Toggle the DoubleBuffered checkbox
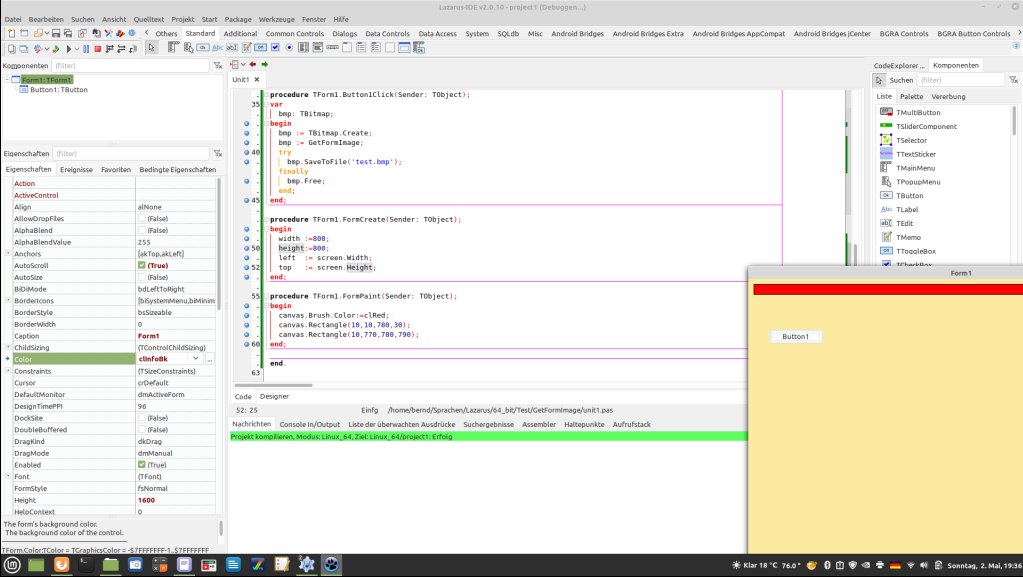This screenshot has height=577, width=1023. click(142, 429)
